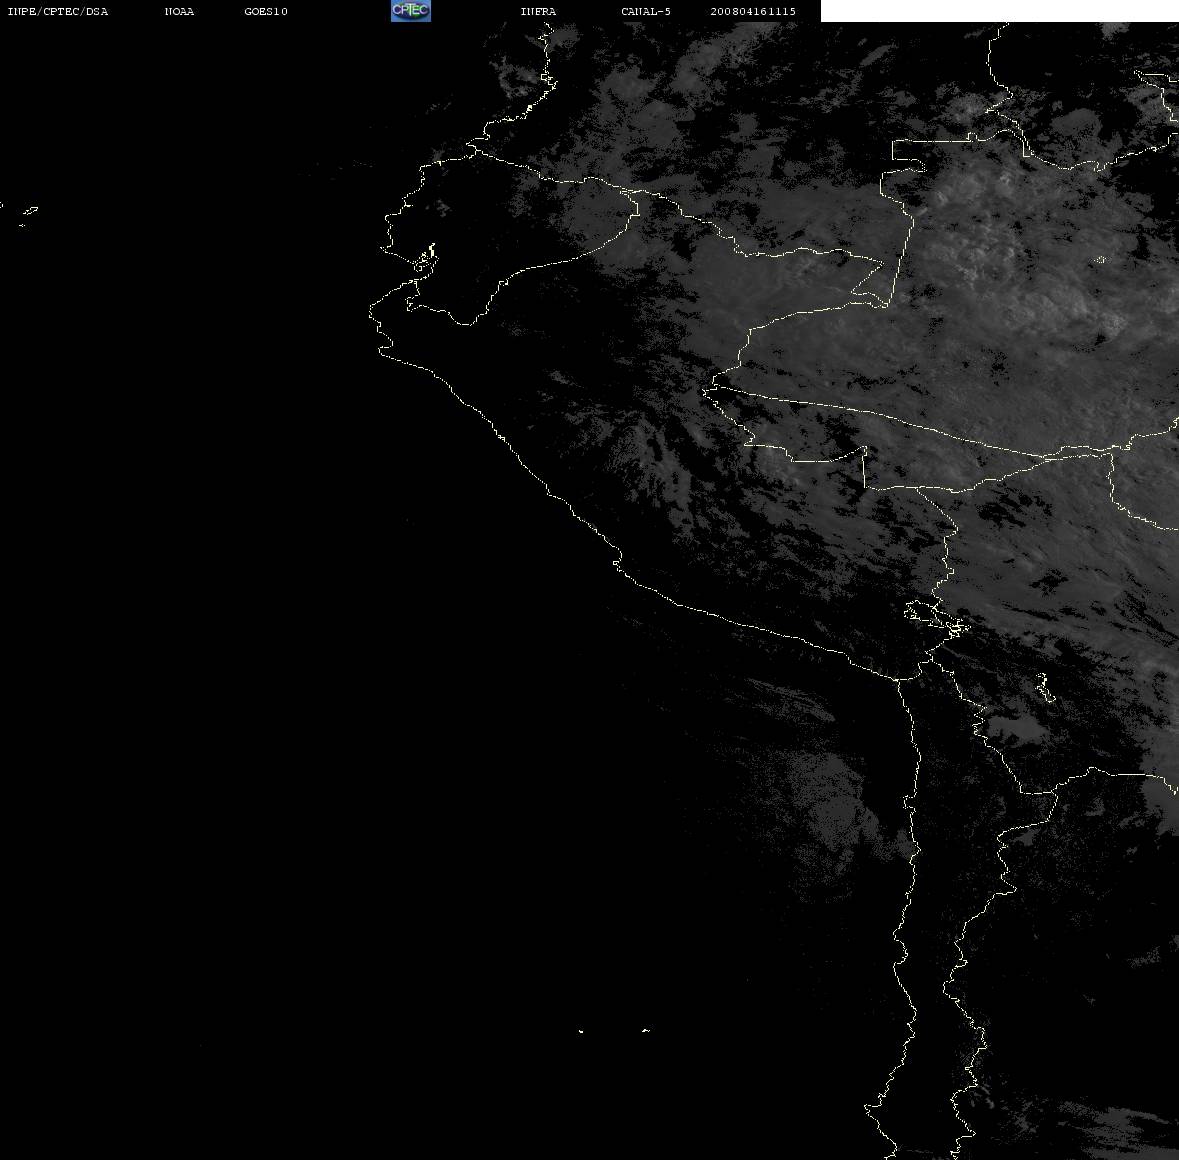This screenshot has width=1179, height=1160.
Task: Select the CANAL-5 channel label
Action: (x=646, y=11)
